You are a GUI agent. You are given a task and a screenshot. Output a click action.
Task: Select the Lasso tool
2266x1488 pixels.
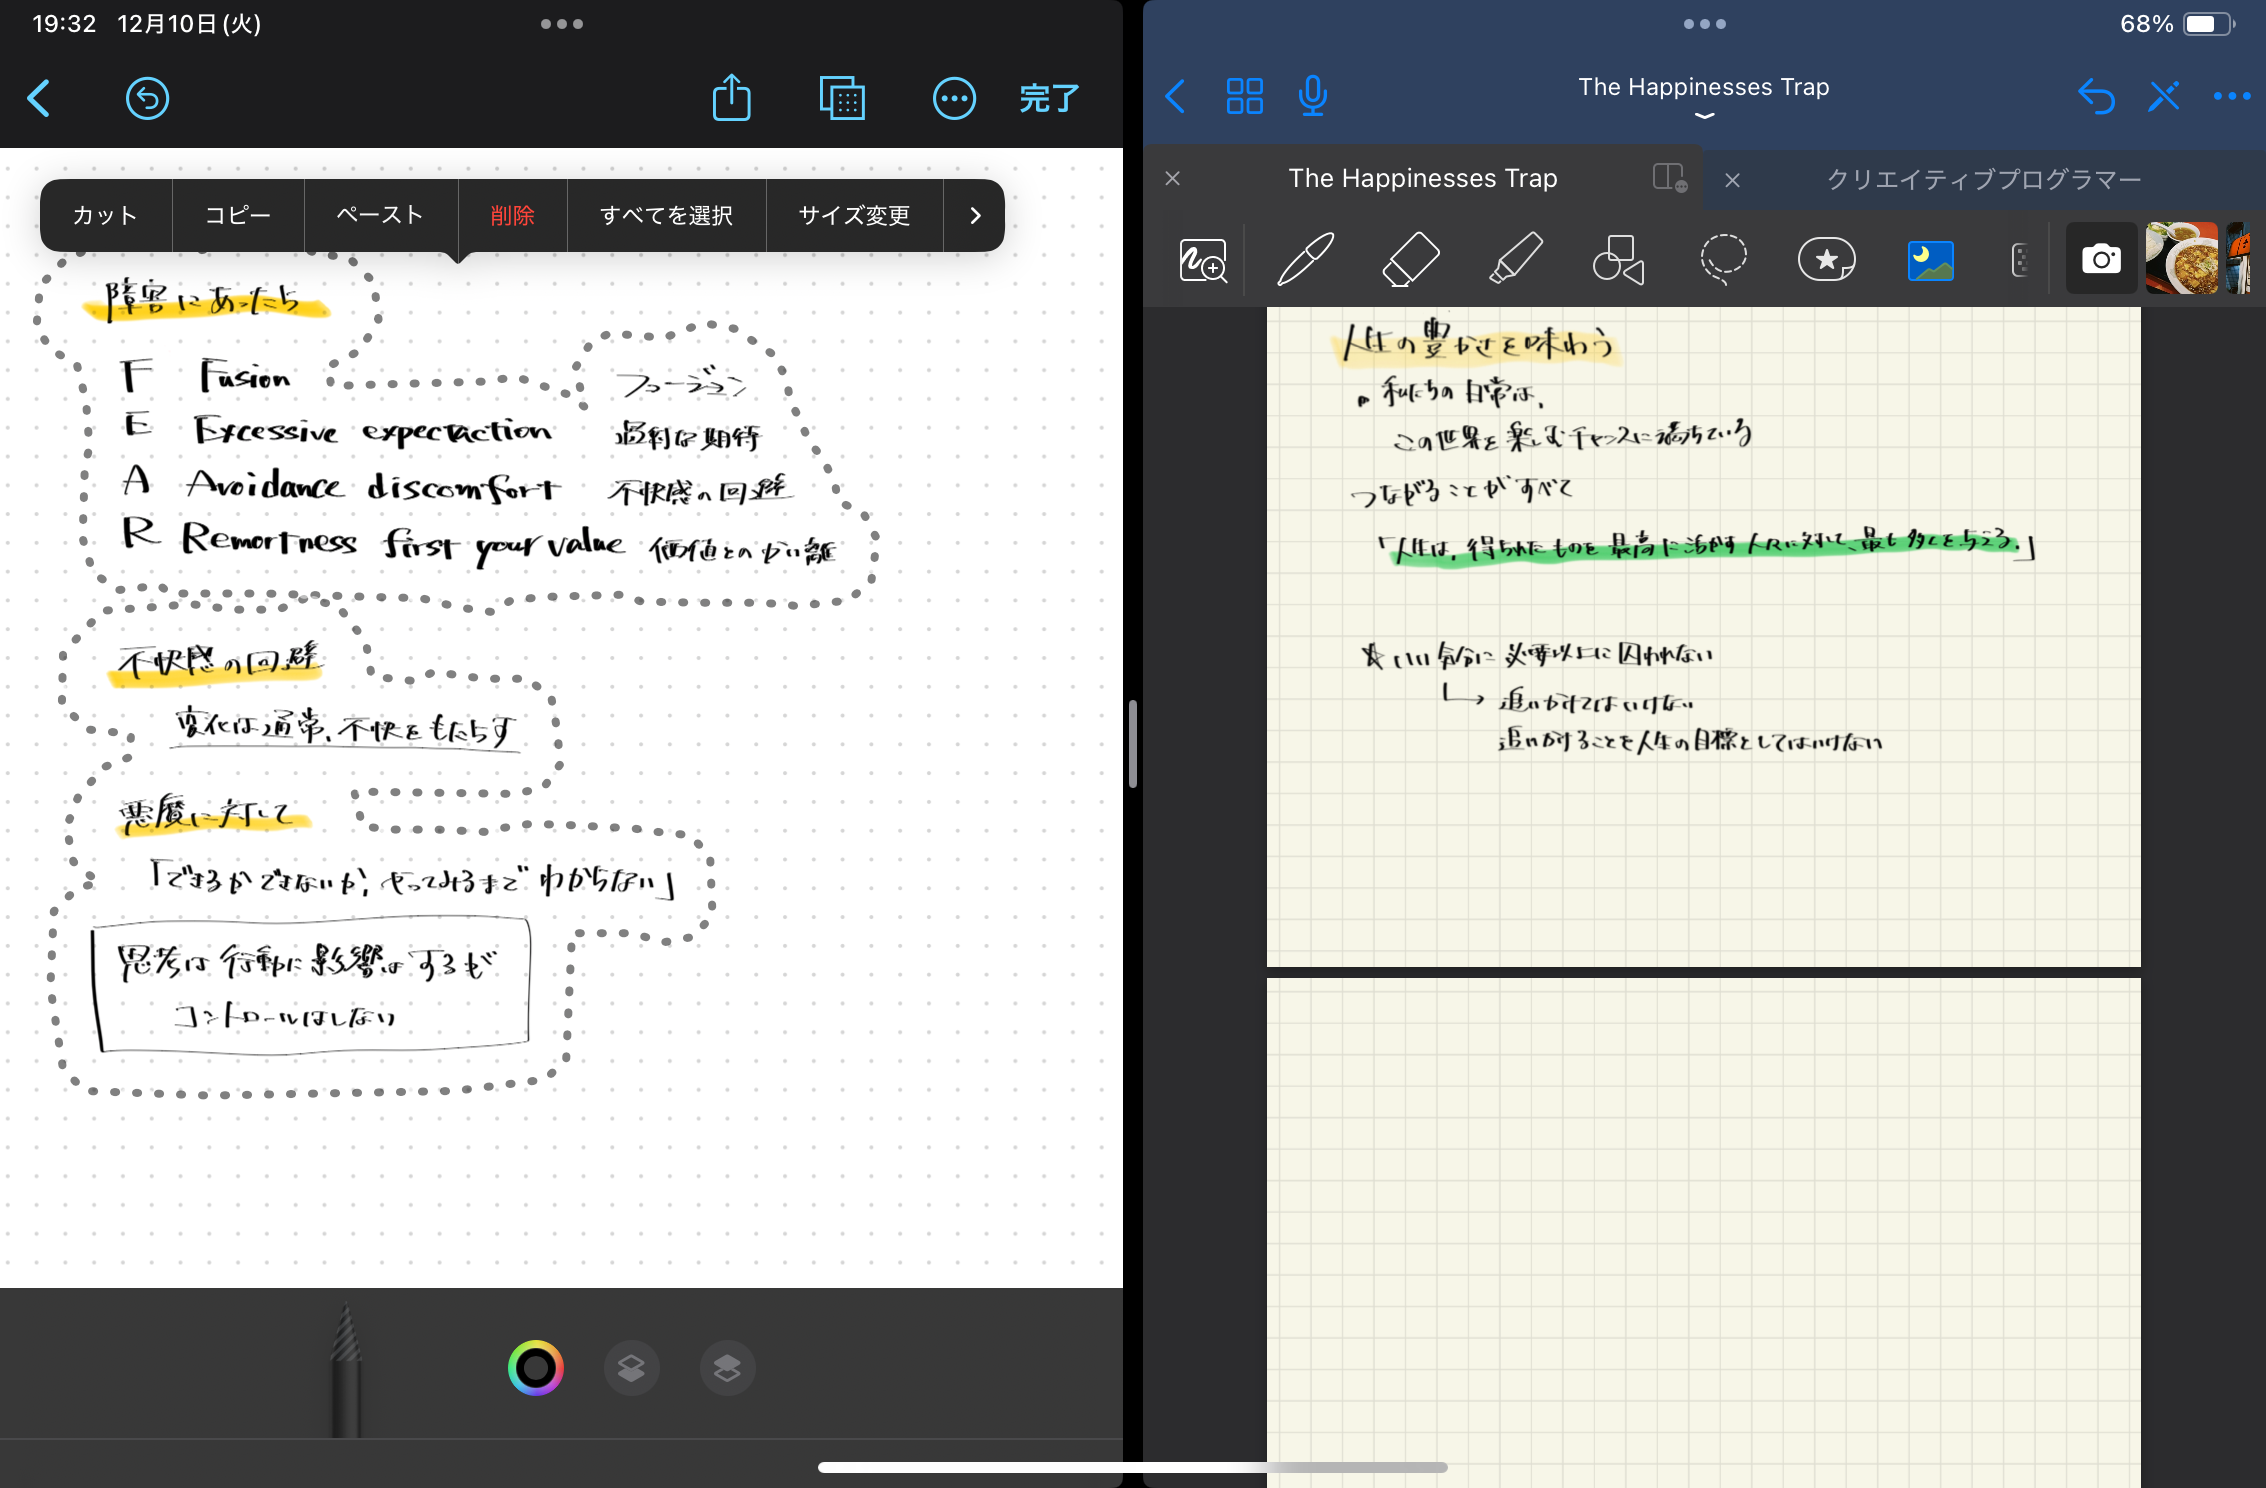coord(1724,260)
